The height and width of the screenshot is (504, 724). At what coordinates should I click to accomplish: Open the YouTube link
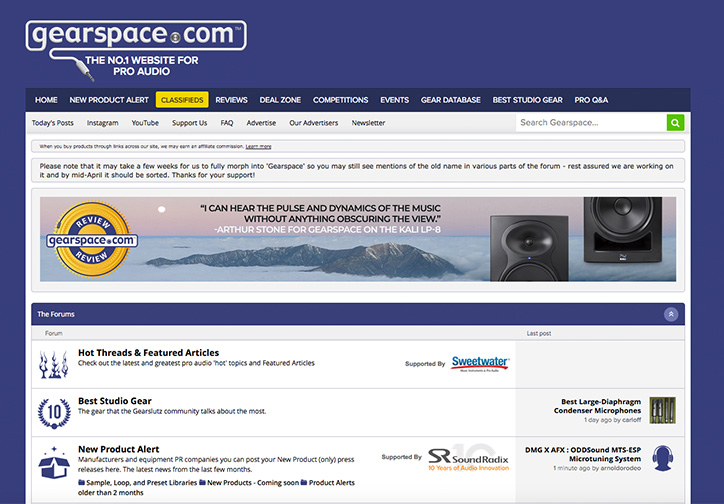click(145, 123)
